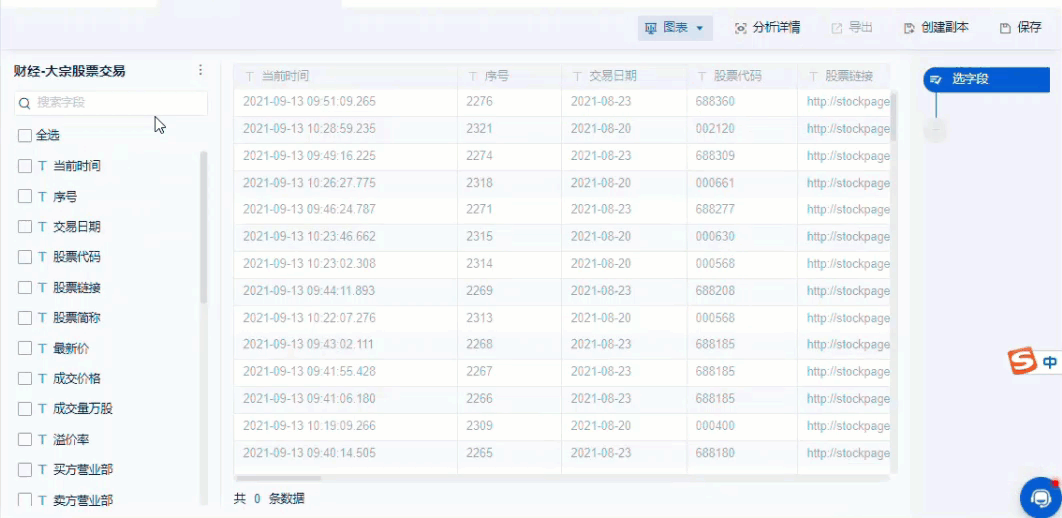Click the T type icon beside 序号 field
Screen dimensions: 1062x518
pos(42,196)
